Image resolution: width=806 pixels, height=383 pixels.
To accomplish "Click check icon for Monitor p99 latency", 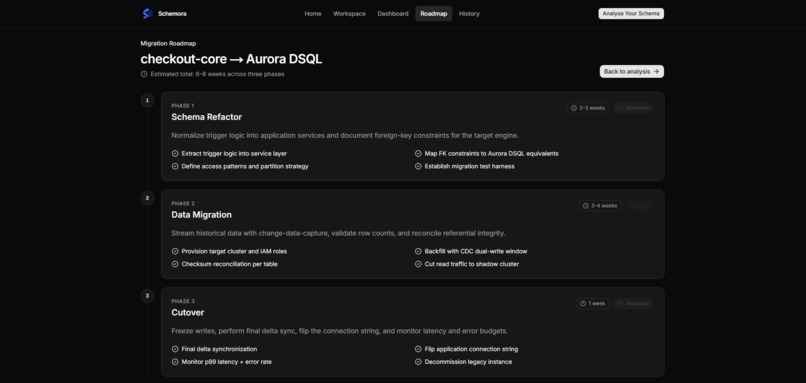I will click(175, 362).
